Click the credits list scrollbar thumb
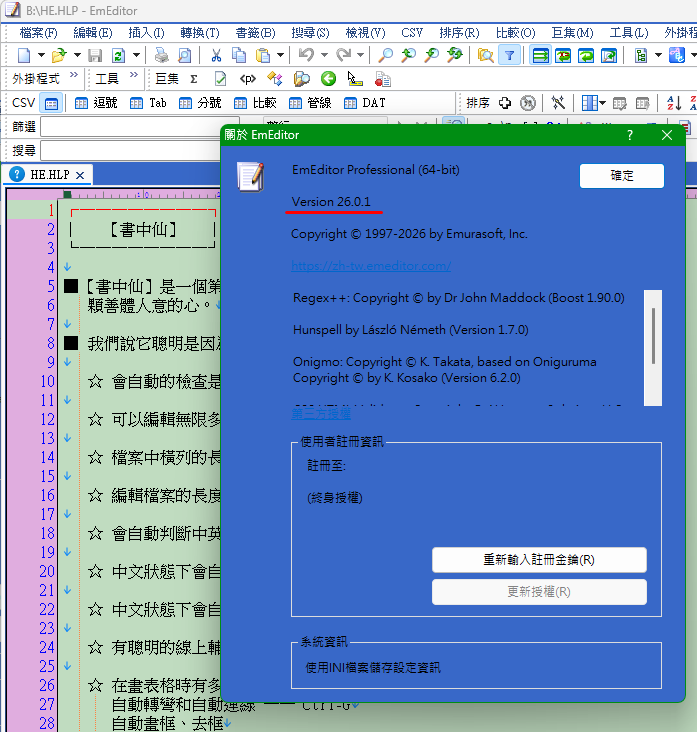 [653, 336]
